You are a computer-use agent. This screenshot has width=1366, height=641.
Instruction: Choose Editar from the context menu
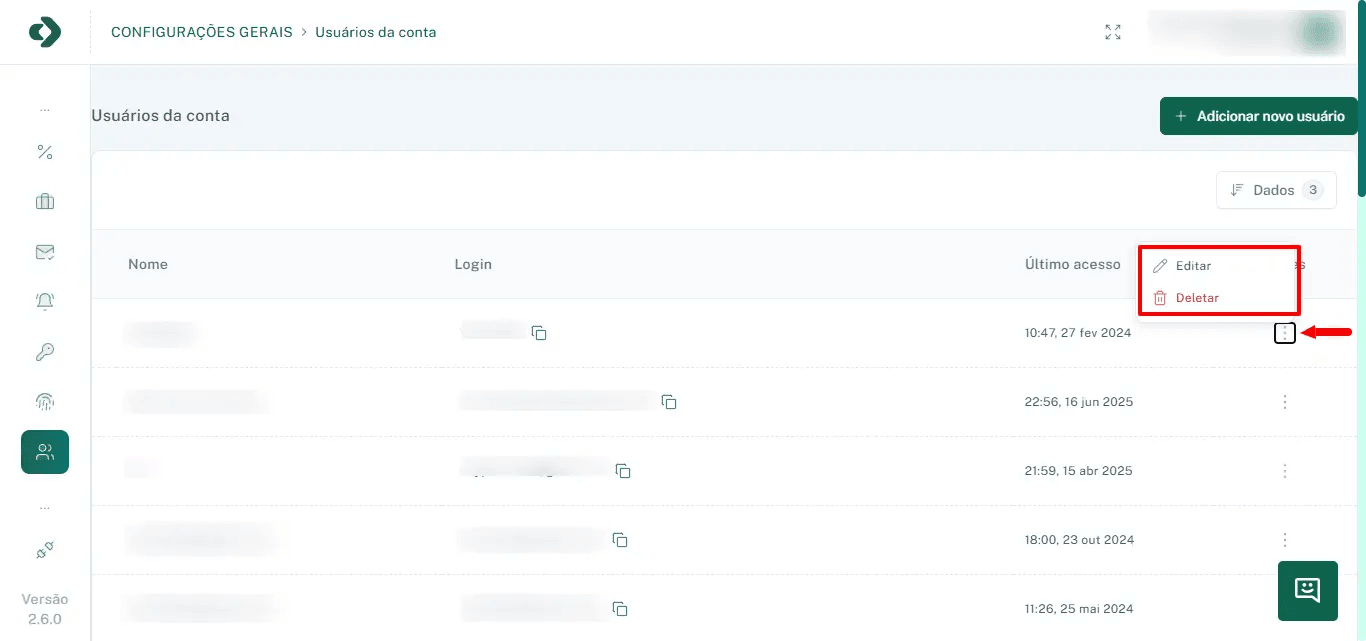pos(1193,266)
